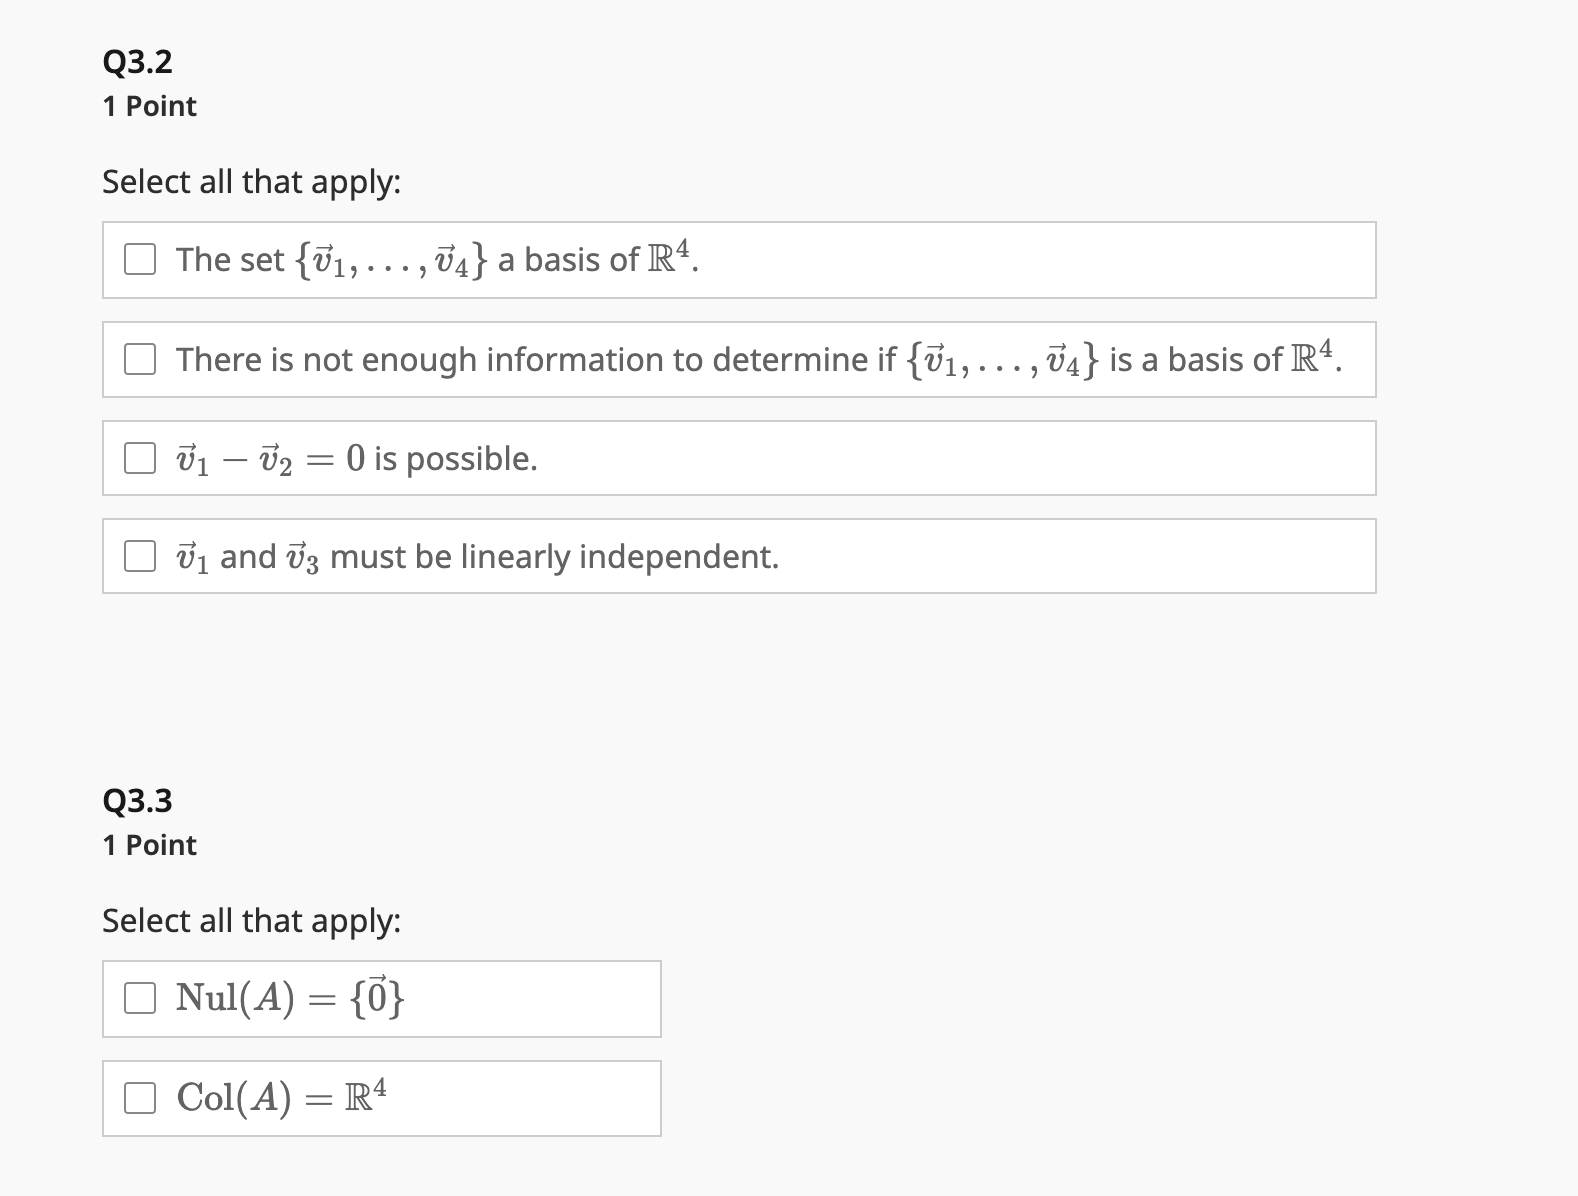
Task: Check 'v1 − v2 = 0 is possible' option
Action: click(x=140, y=458)
